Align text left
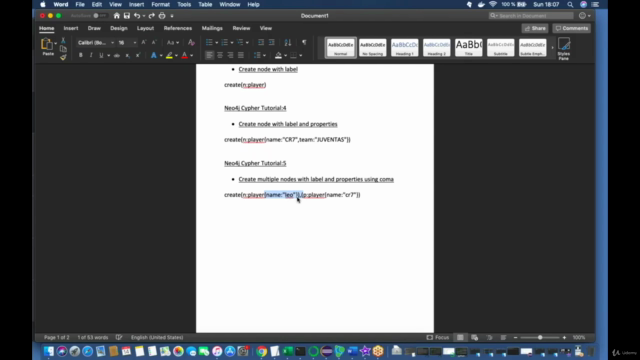The width and height of the screenshot is (640, 360). tap(209, 55)
